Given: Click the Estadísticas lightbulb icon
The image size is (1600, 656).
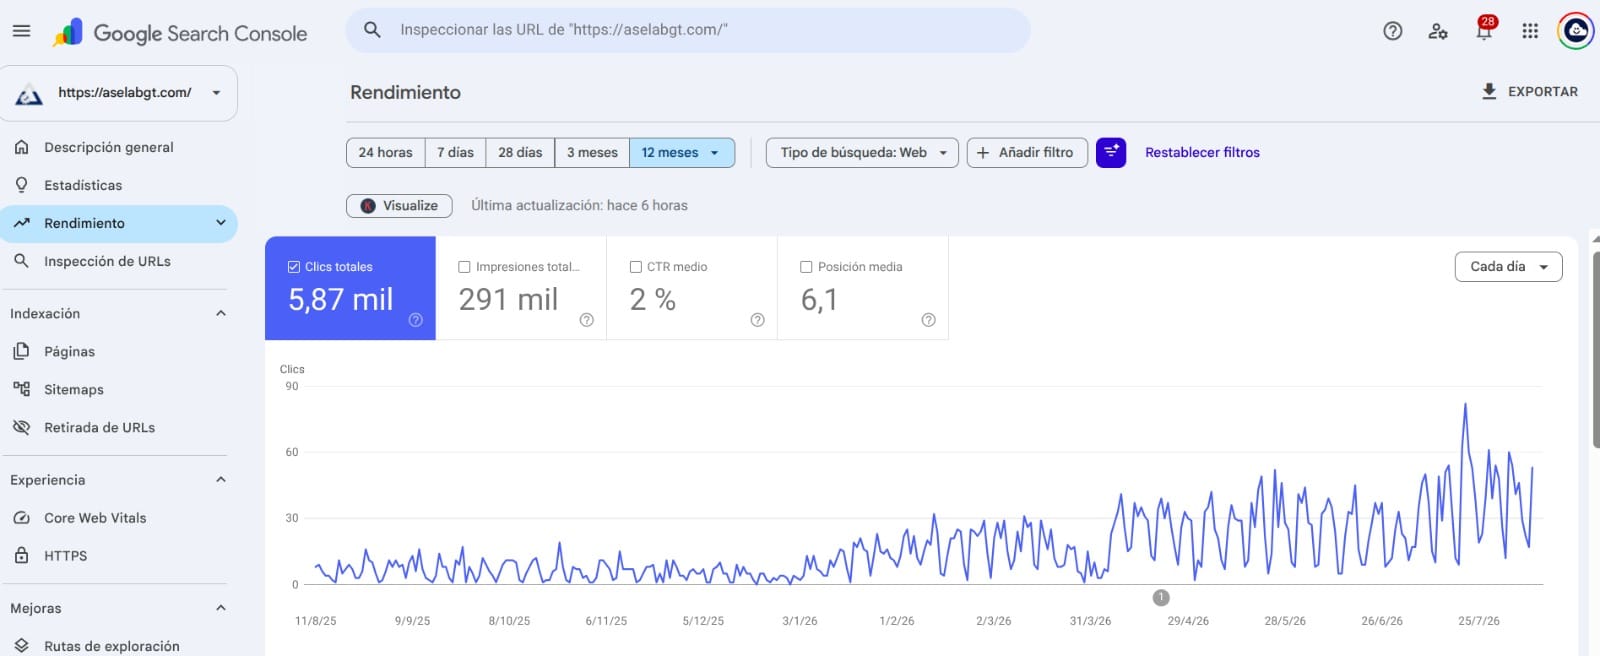Looking at the screenshot, I should click(21, 185).
